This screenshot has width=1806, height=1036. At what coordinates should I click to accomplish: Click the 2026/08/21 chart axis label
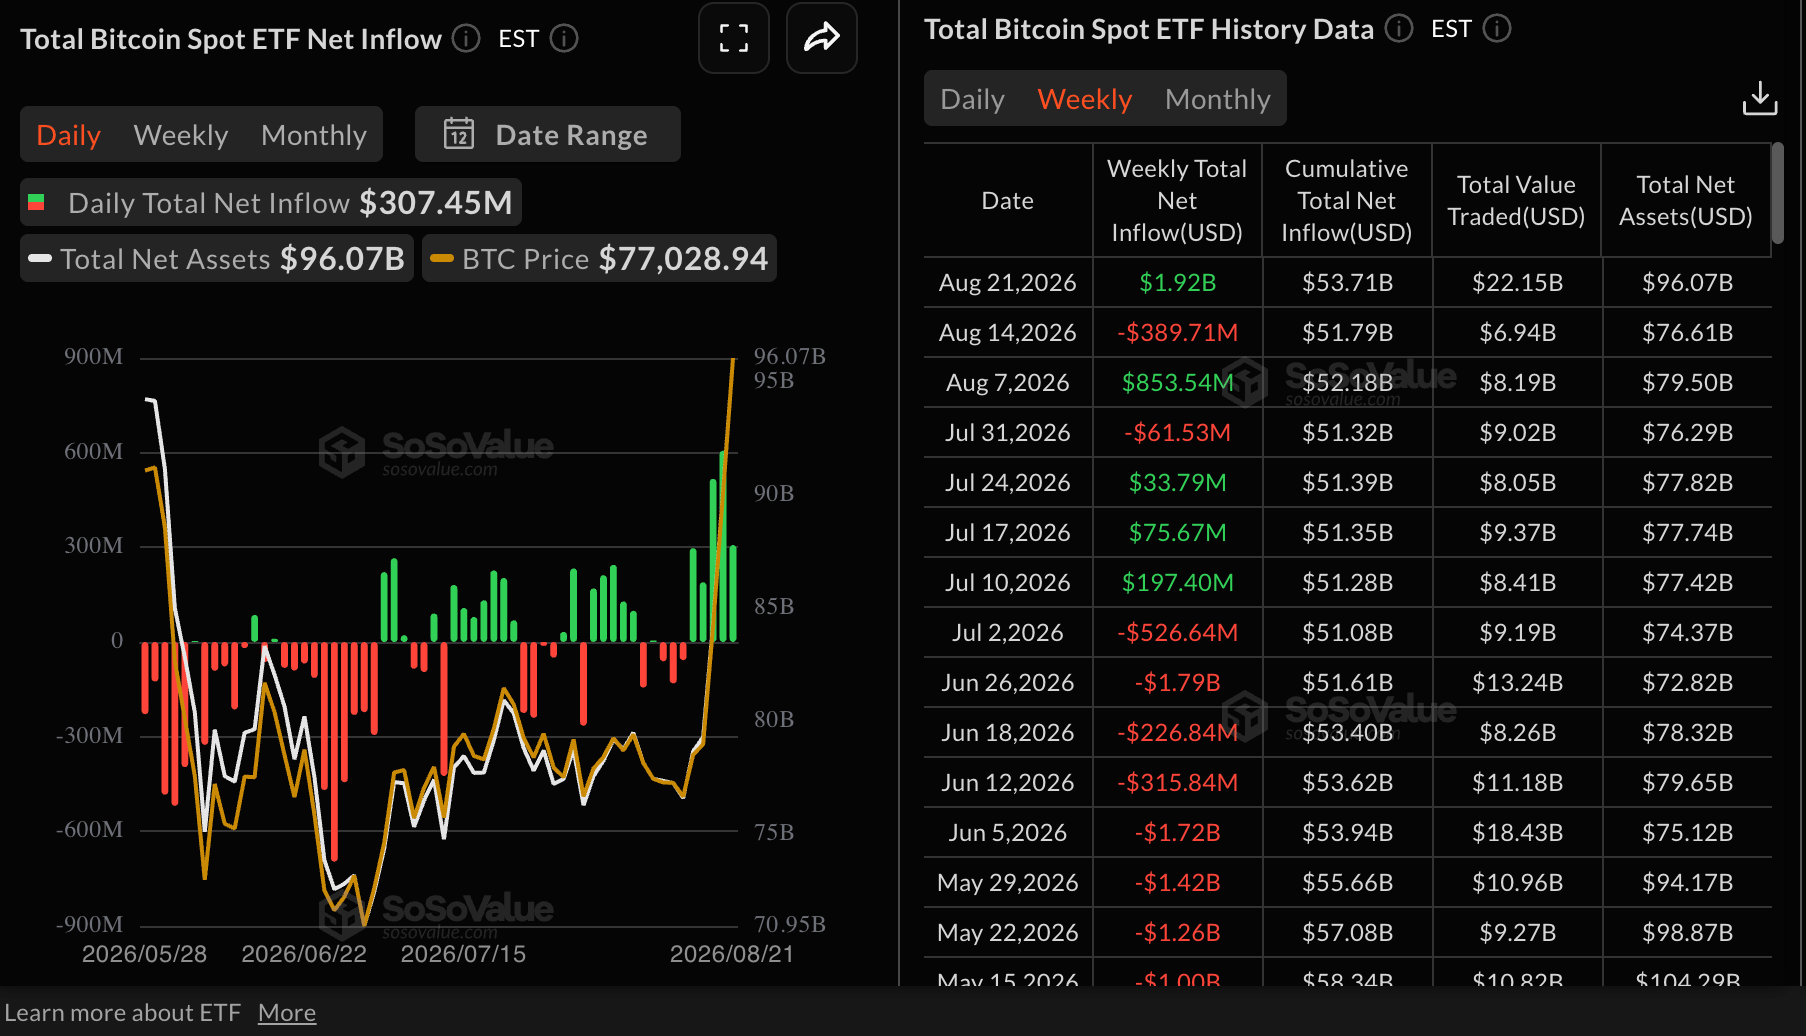coord(731,954)
